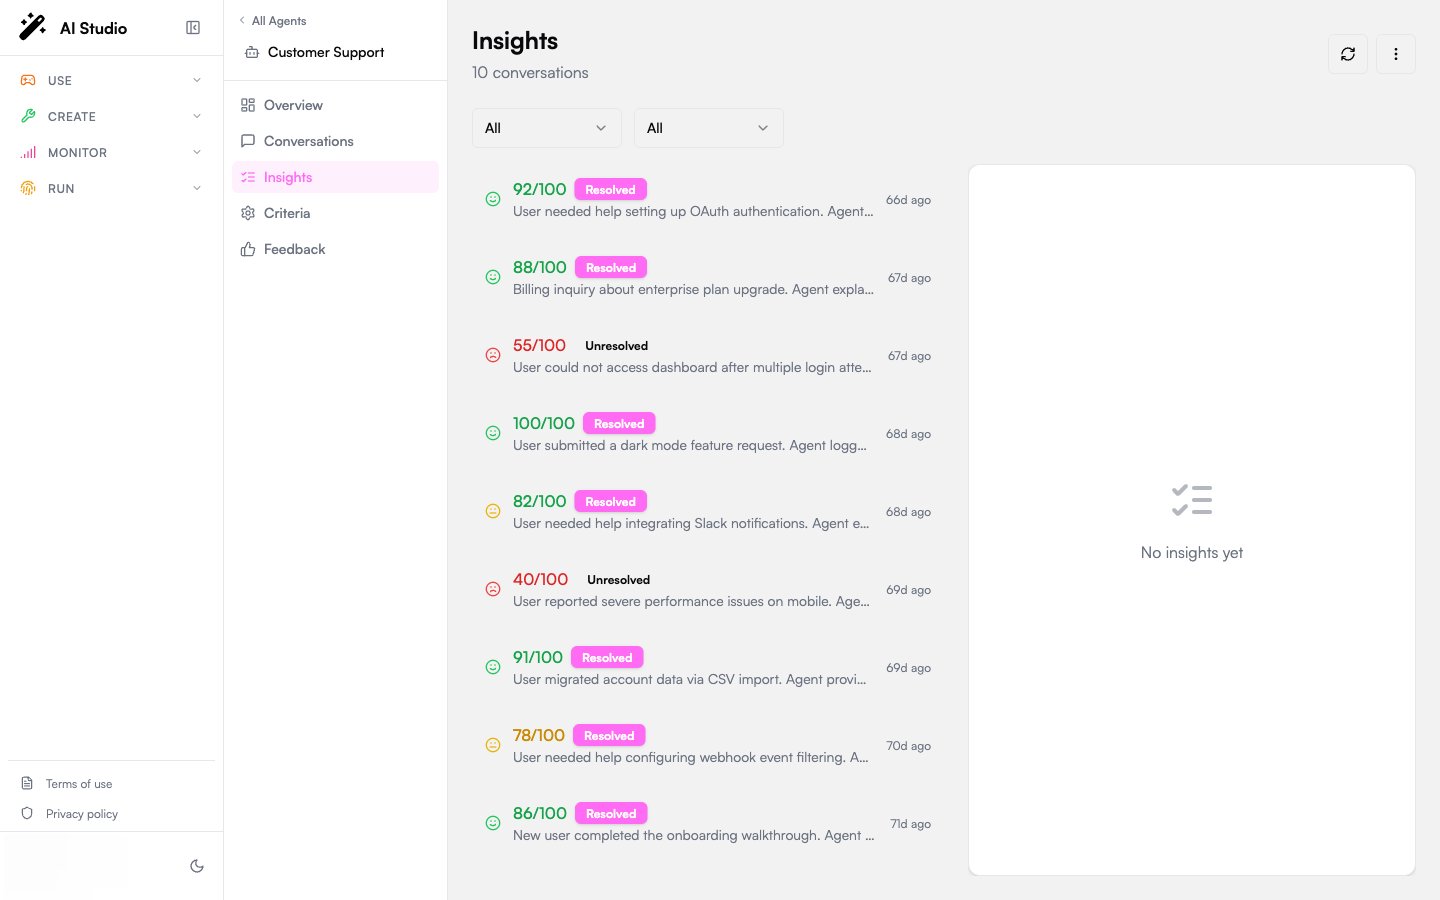This screenshot has width=1440, height=900.
Task: Open the Overview tab
Action: (x=335, y=105)
